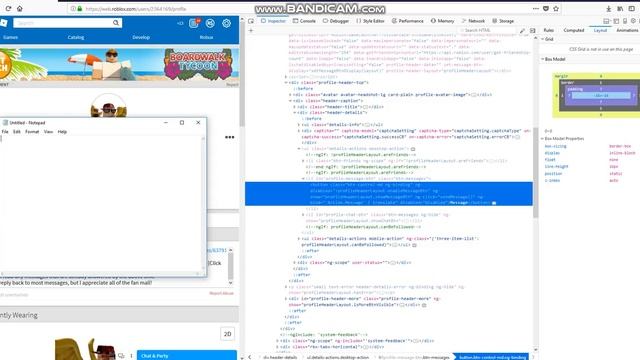The height and width of the screenshot is (360, 640).
Task: Click the magnifier icon in Roblox search
Action: (x=116, y=23)
